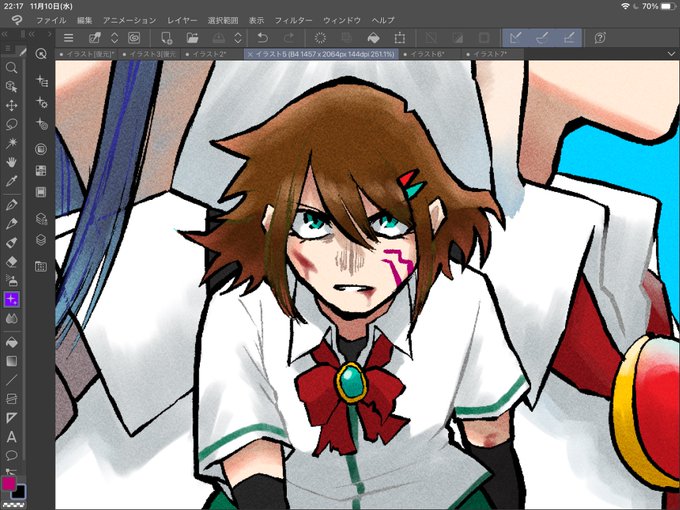Select the Operation object tool
680x510 pixels.
pyautogui.click(x=11, y=87)
